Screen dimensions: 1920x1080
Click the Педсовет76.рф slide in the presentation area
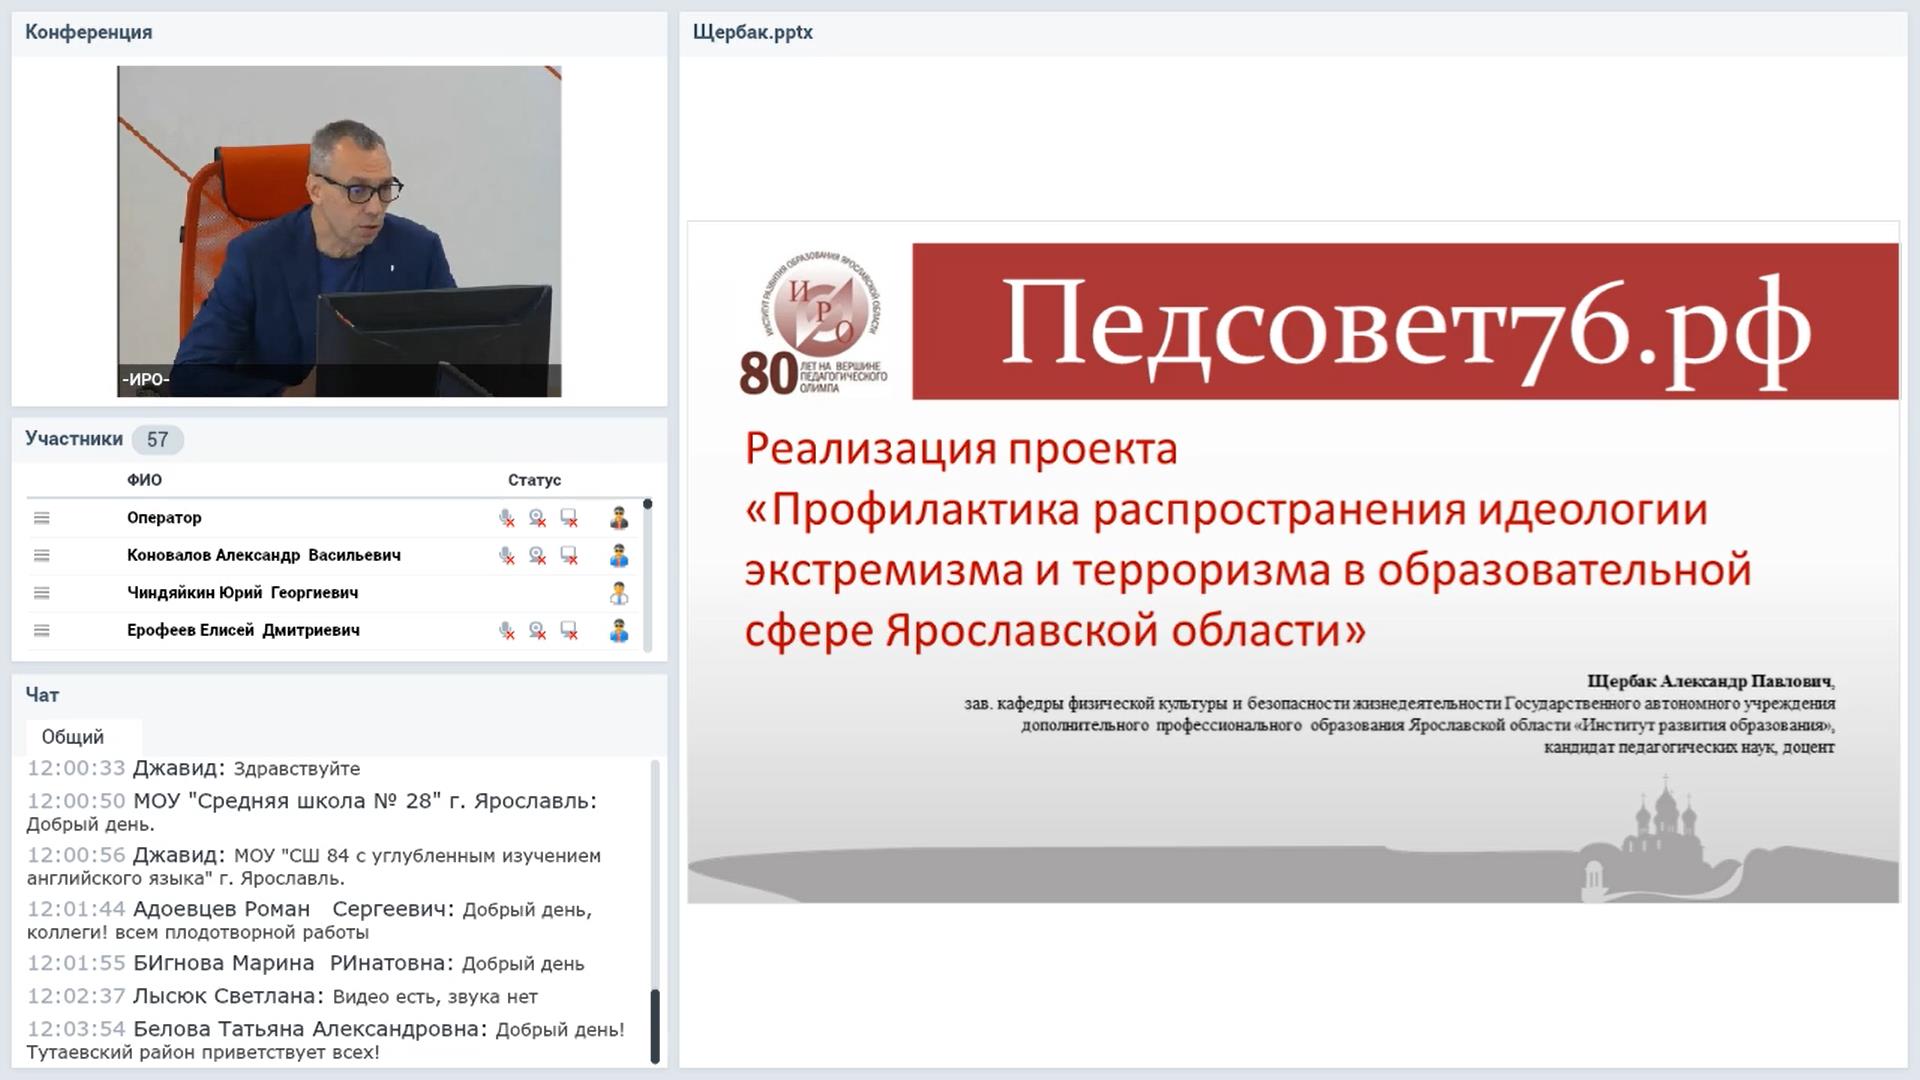point(1293,562)
